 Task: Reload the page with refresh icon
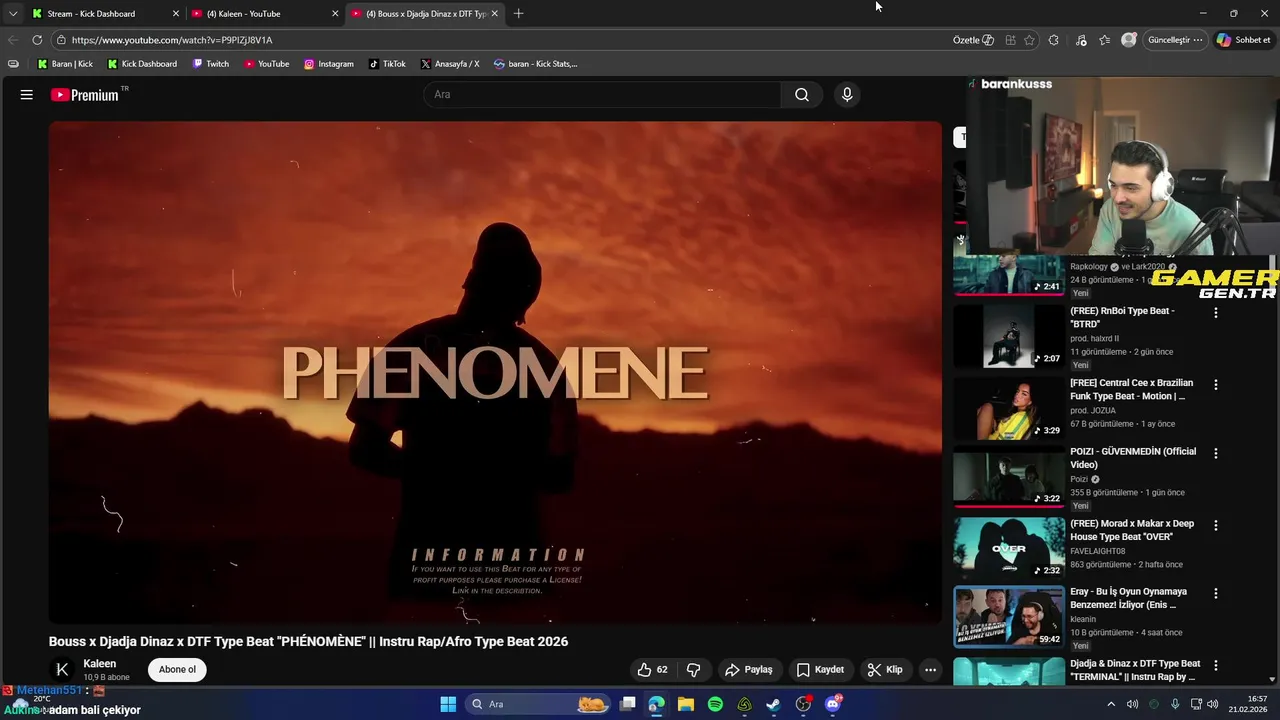click(37, 40)
